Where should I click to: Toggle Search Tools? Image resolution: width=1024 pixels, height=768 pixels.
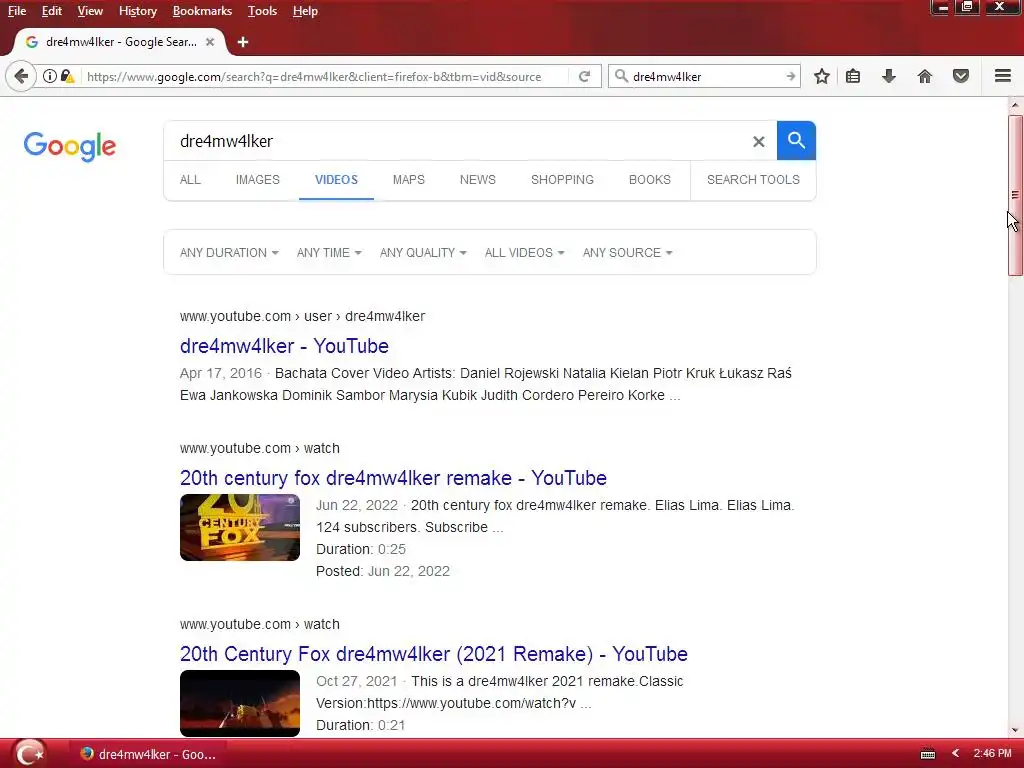click(x=753, y=180)
